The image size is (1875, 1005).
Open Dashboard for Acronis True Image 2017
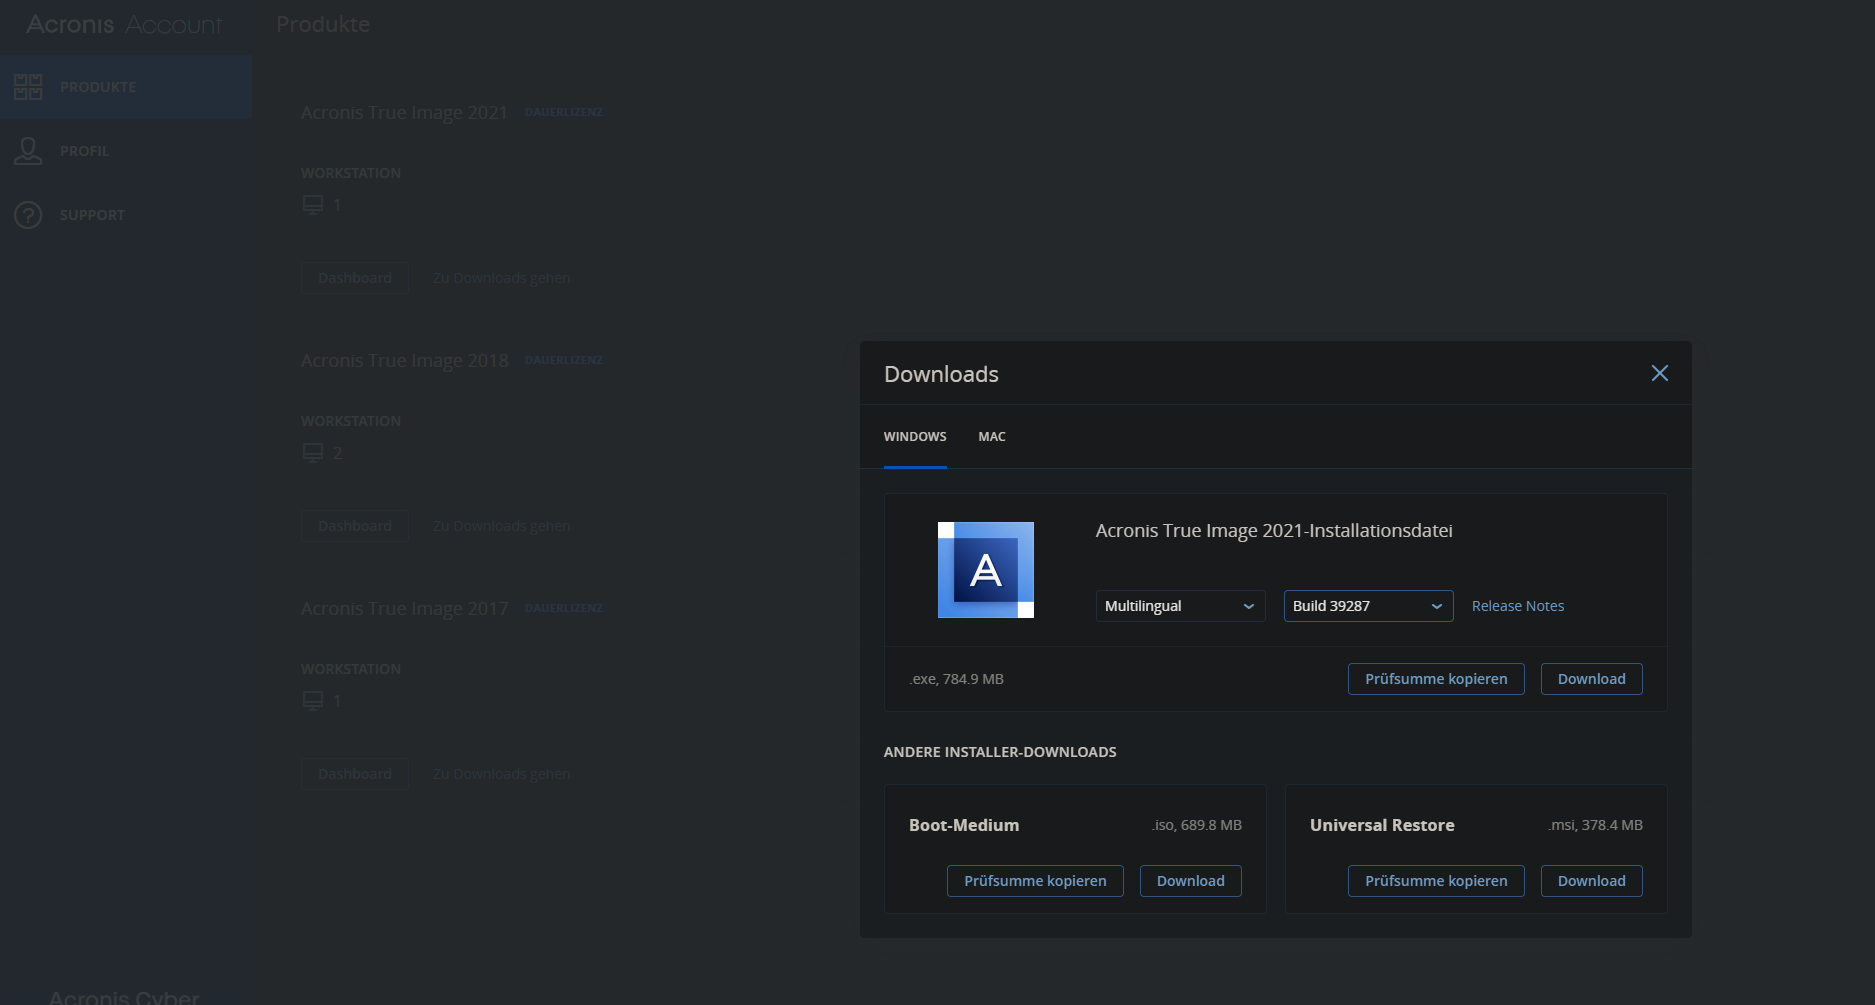355,774
